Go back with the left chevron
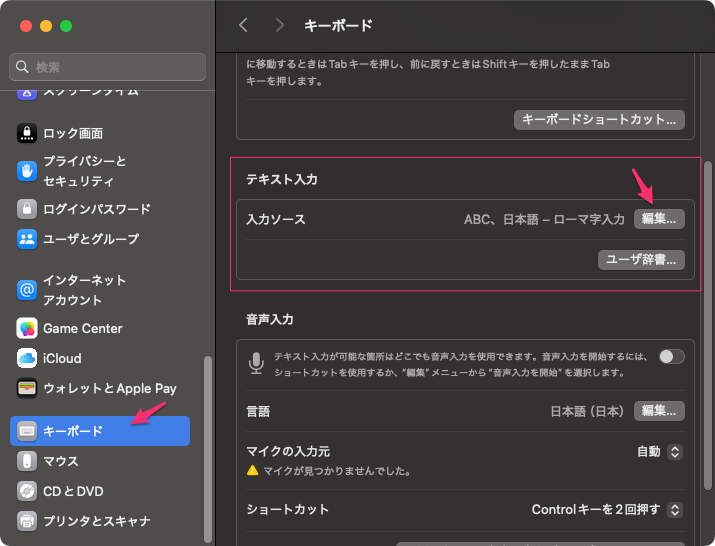 click(x=243, y=25)
